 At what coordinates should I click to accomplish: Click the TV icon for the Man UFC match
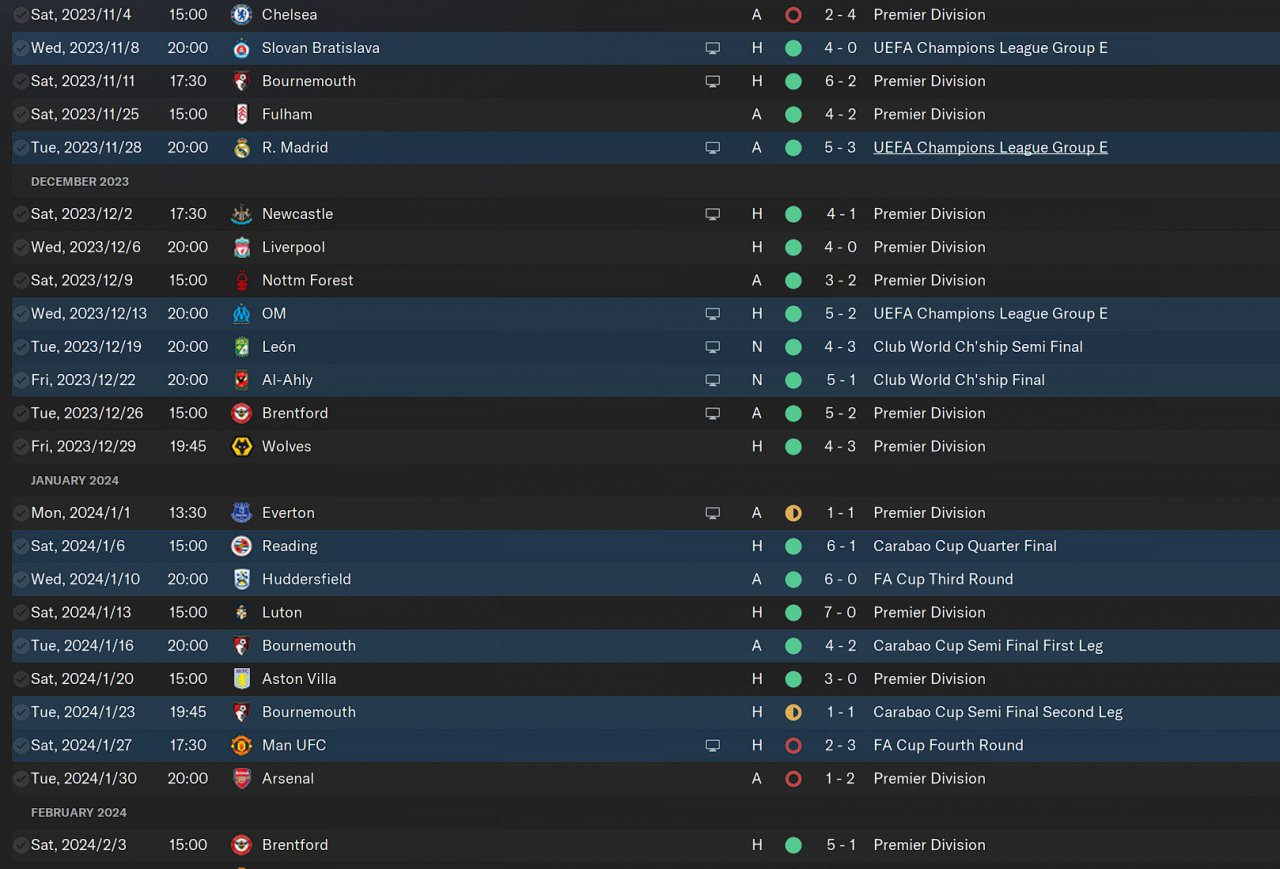coord(712,745)
